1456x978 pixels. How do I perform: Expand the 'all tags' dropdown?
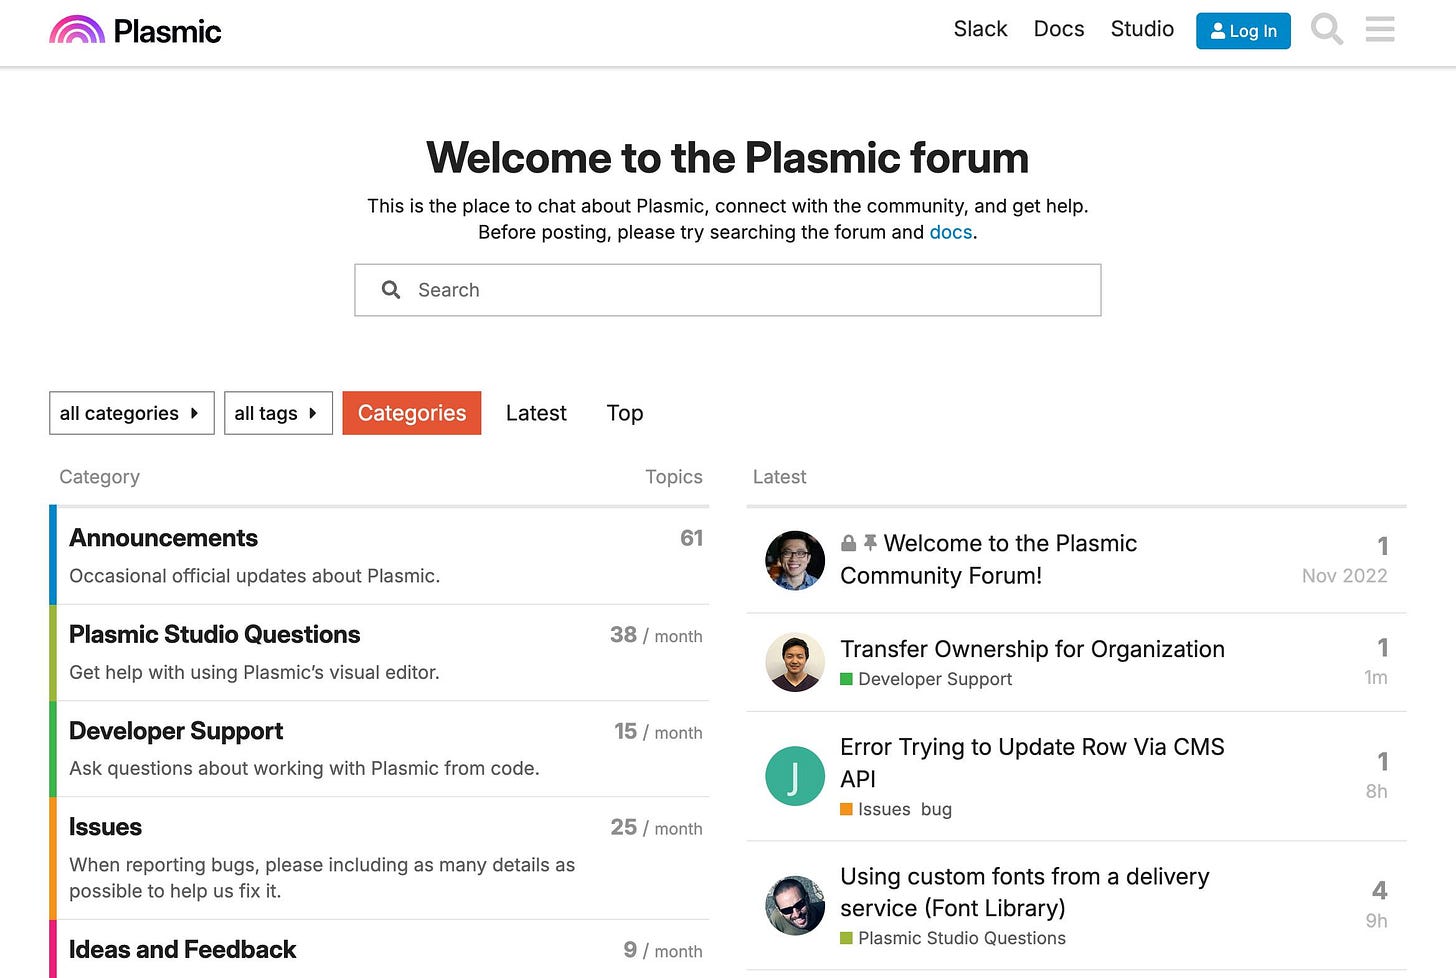pyautogui.click(x=278, y=413)
